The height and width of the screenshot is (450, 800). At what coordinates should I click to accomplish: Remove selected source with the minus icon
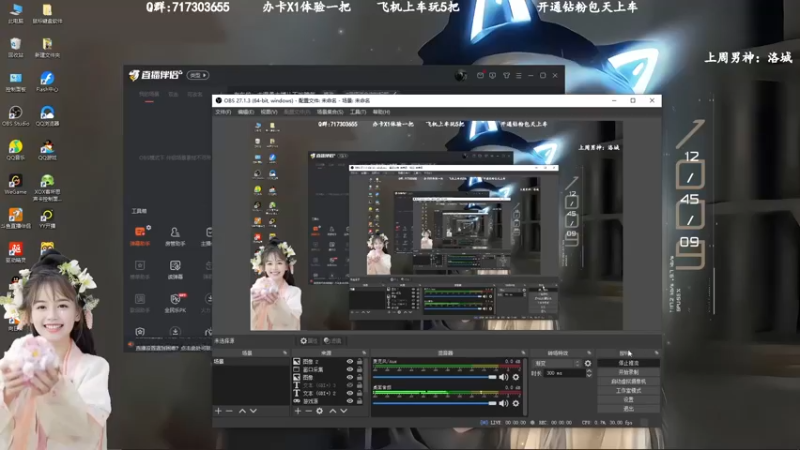pos(308,411)
